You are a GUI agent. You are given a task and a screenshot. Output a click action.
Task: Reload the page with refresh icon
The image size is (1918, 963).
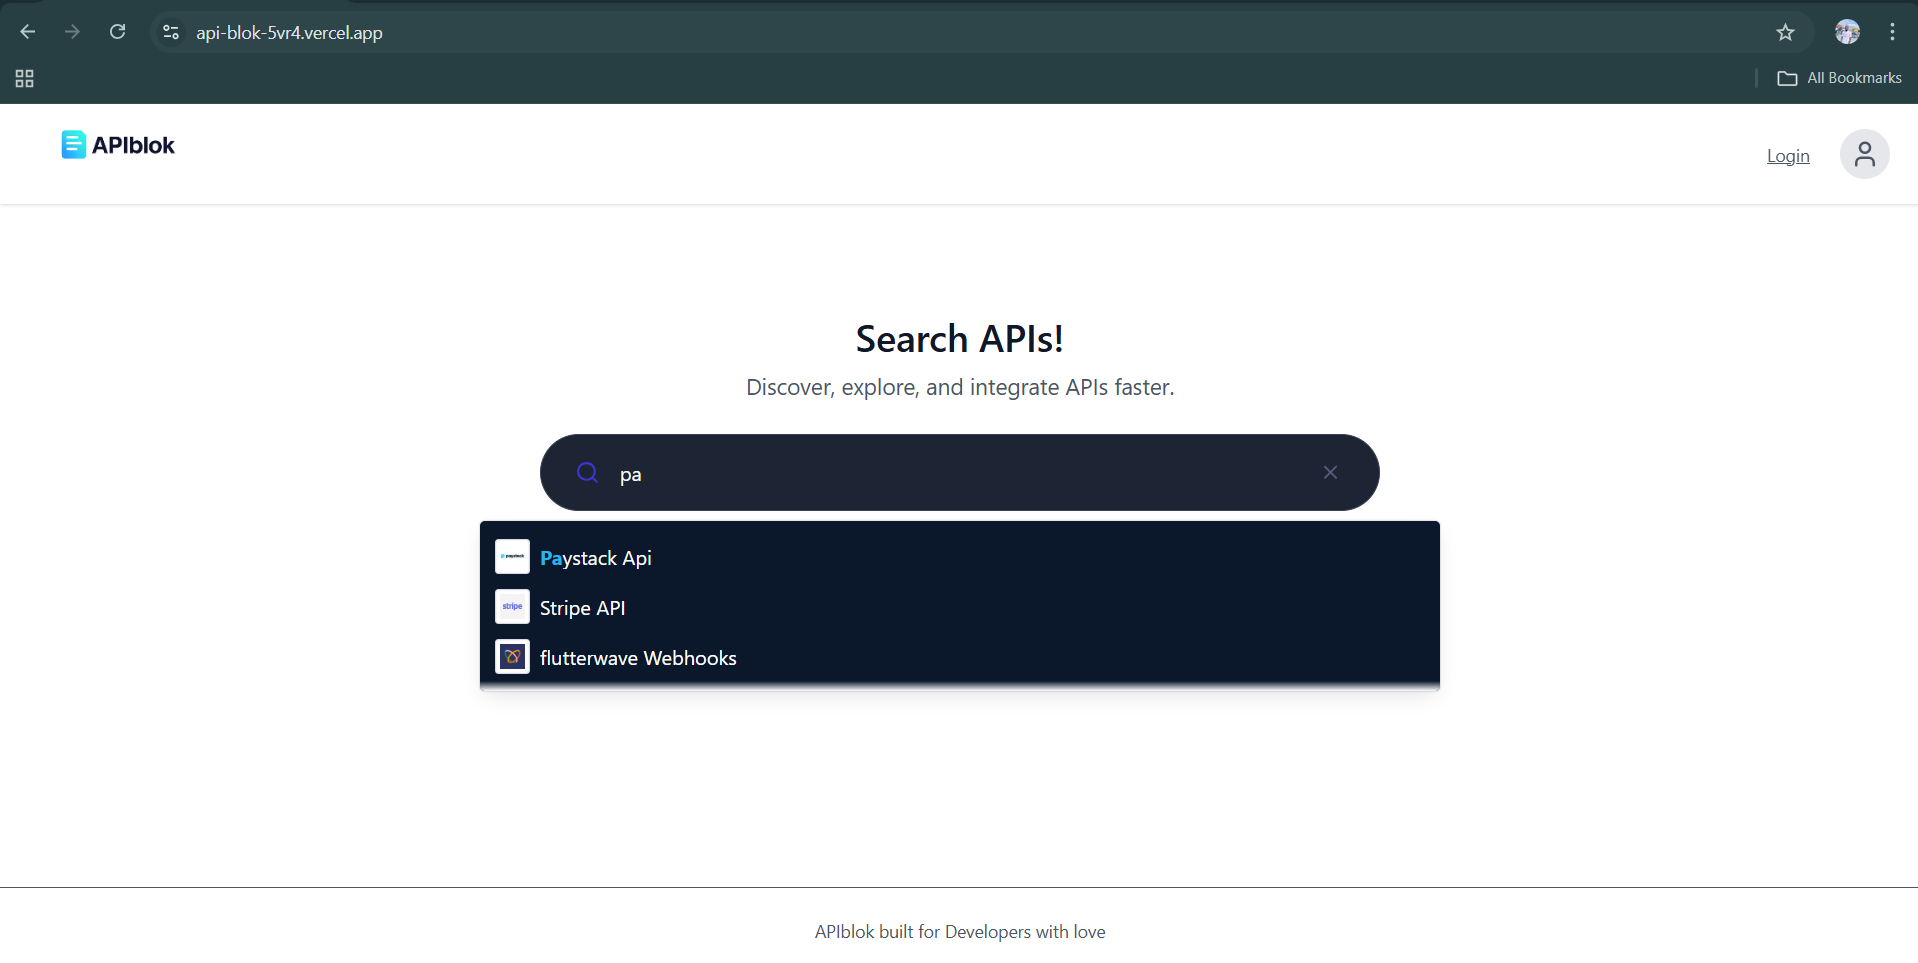click(x=117, y=32)
